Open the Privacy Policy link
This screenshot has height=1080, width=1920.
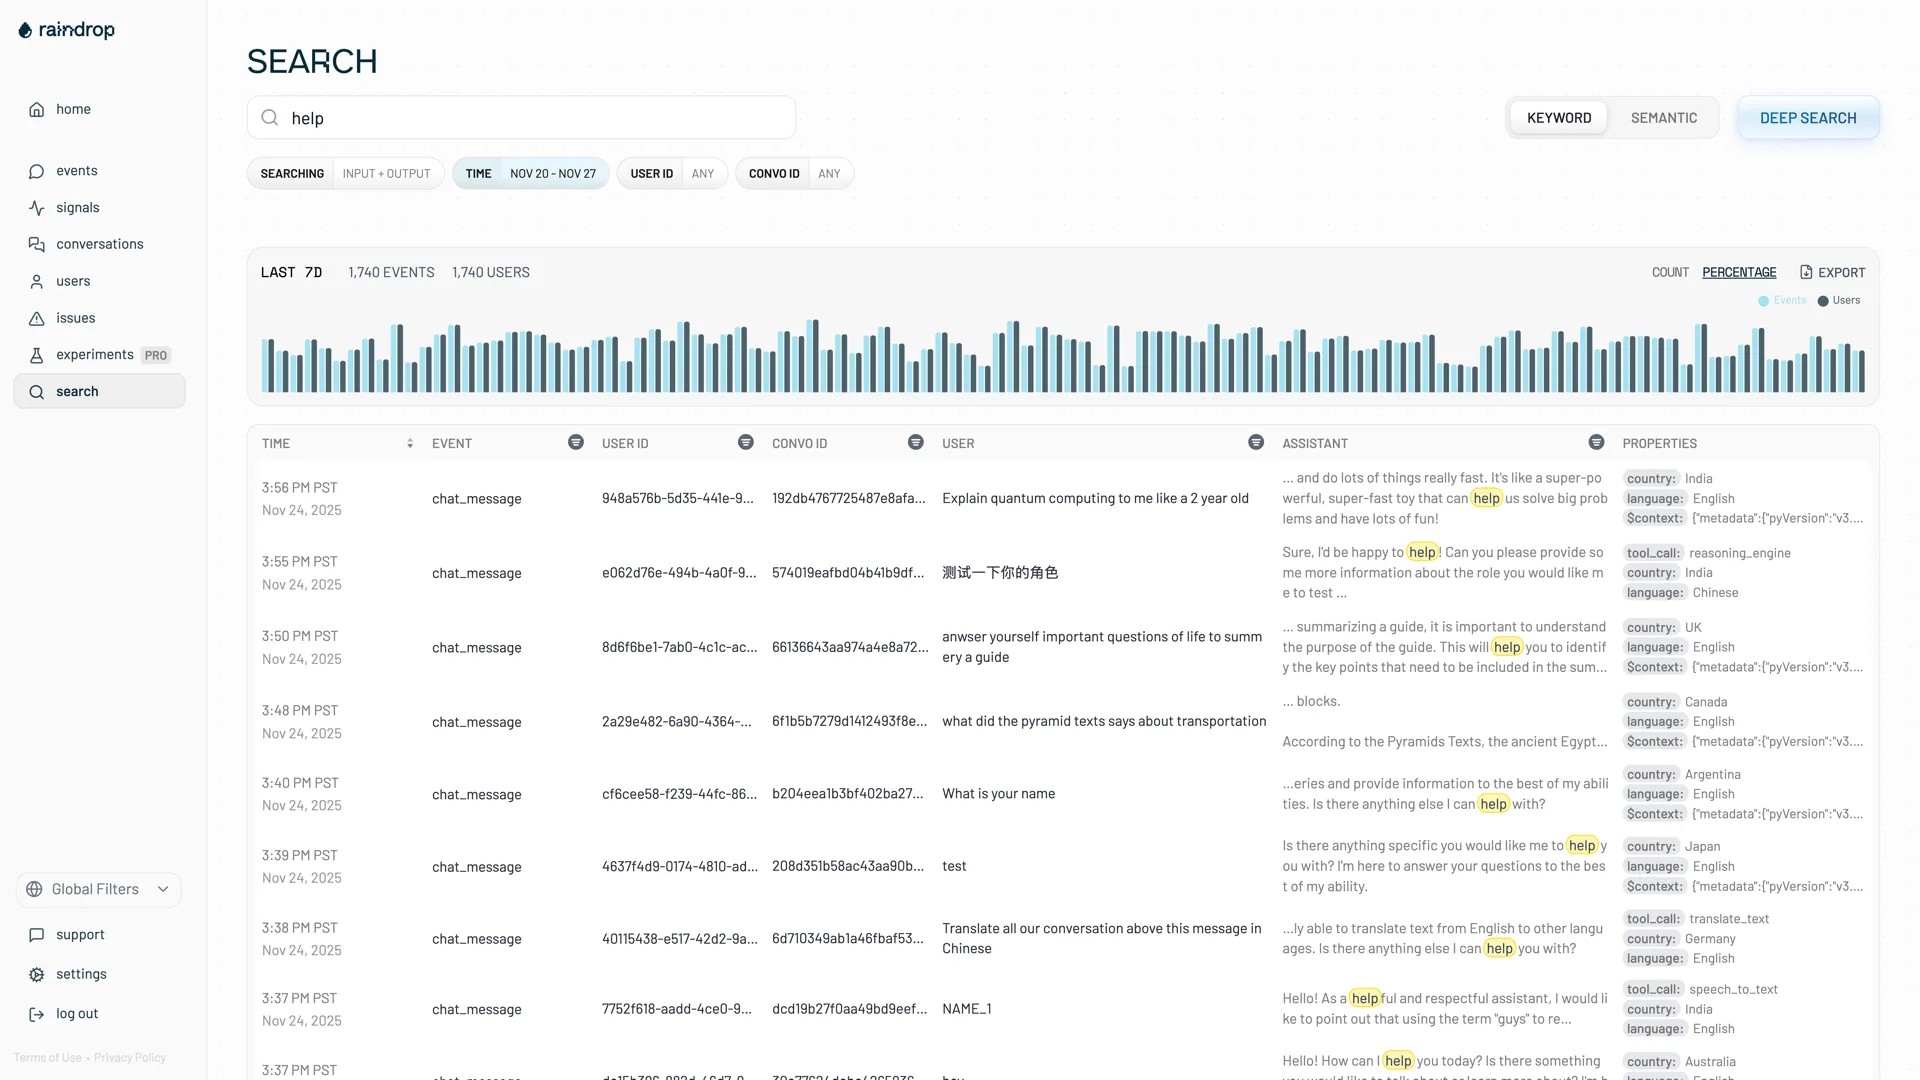coord(130,1058)
